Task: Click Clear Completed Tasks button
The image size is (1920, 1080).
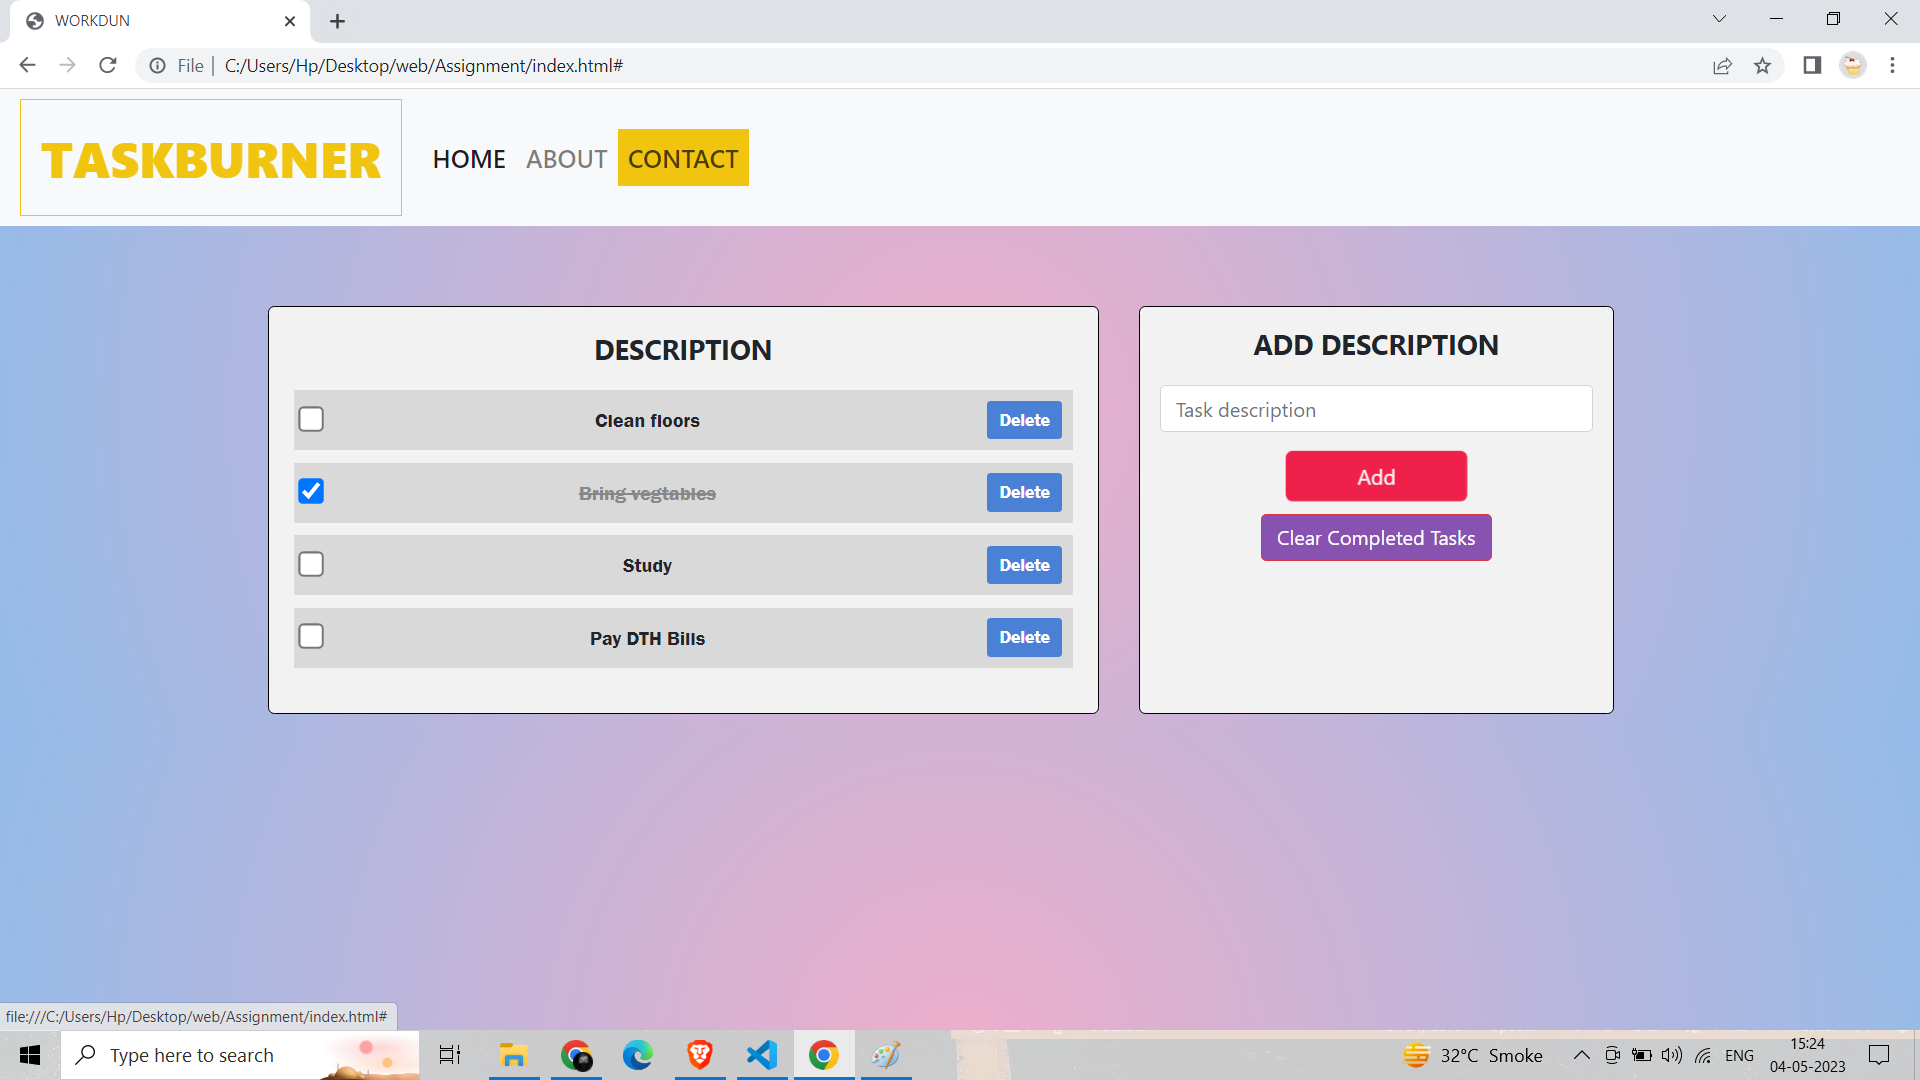Action: tap(1376, 538)
